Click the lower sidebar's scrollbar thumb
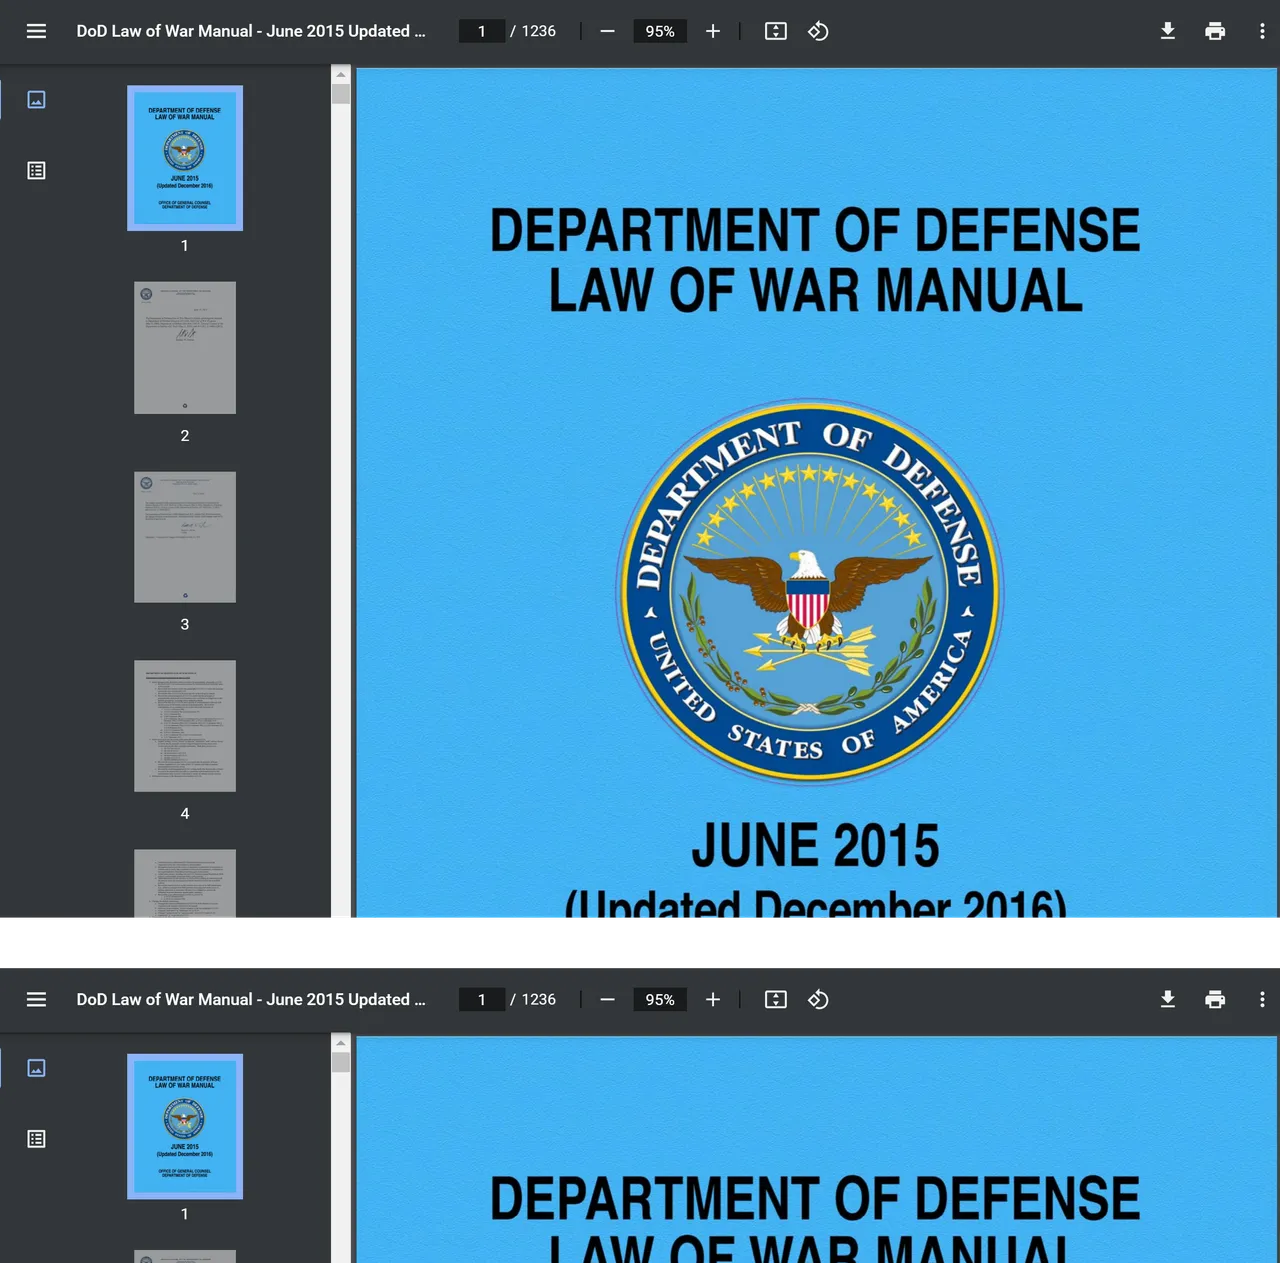This screenshot has width=1280, height=1263. [x=341, y=1062]
